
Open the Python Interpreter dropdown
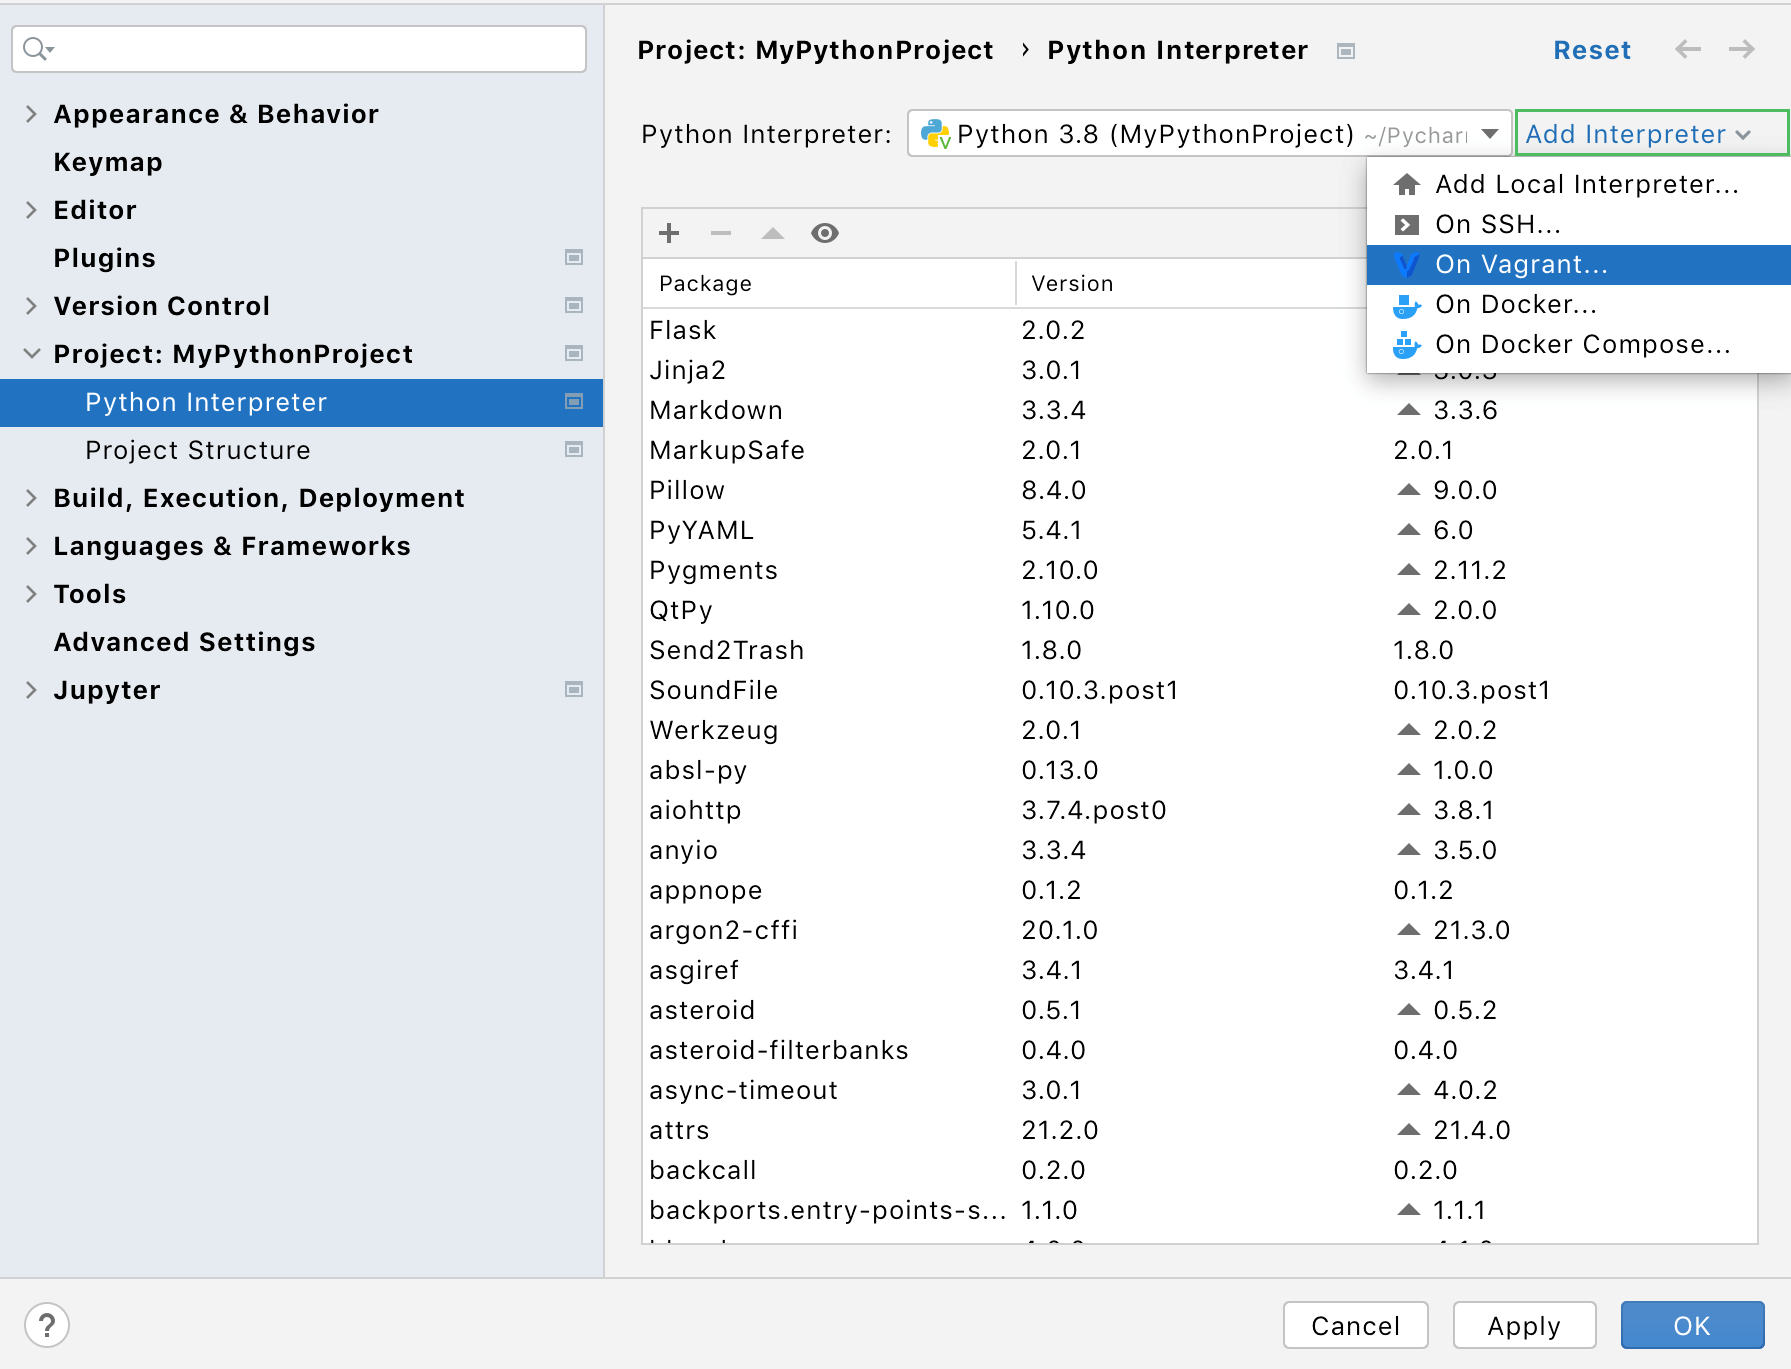[1209, 134]
